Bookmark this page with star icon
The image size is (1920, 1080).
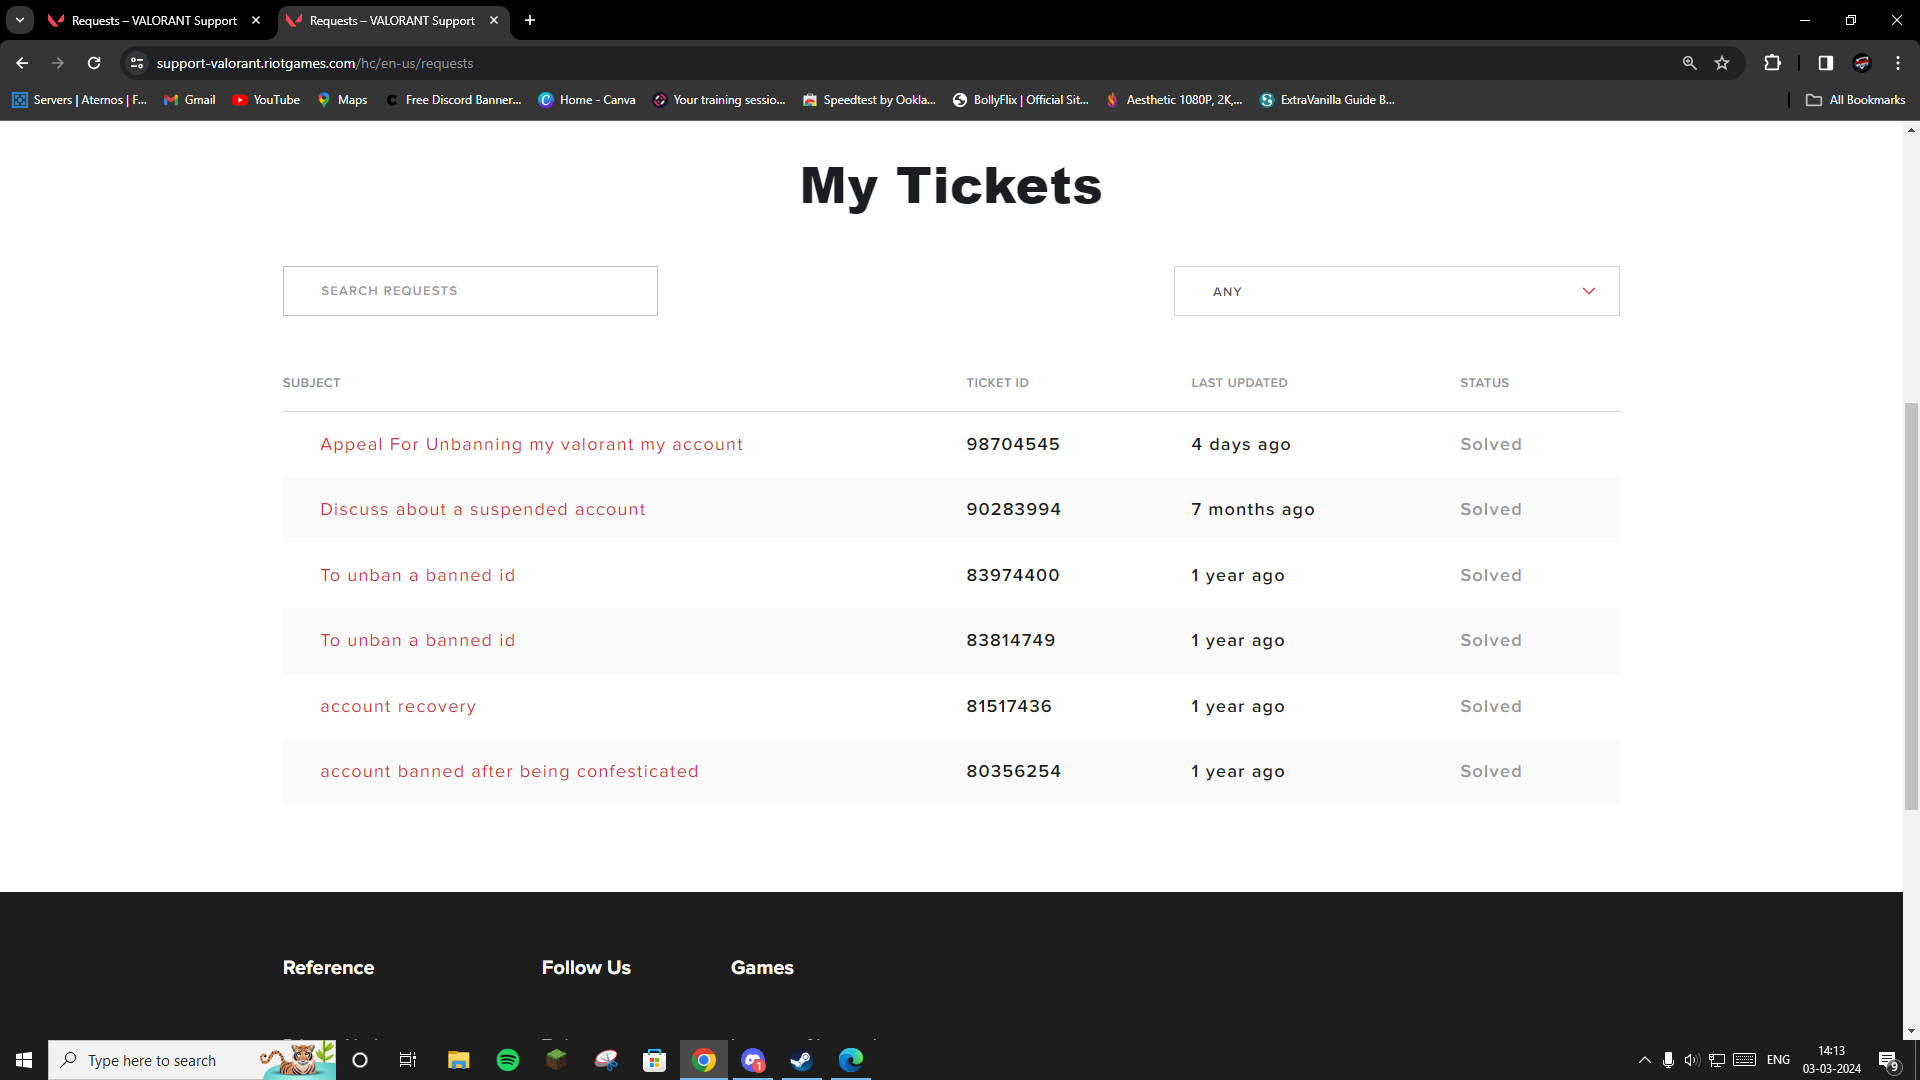1722,63
